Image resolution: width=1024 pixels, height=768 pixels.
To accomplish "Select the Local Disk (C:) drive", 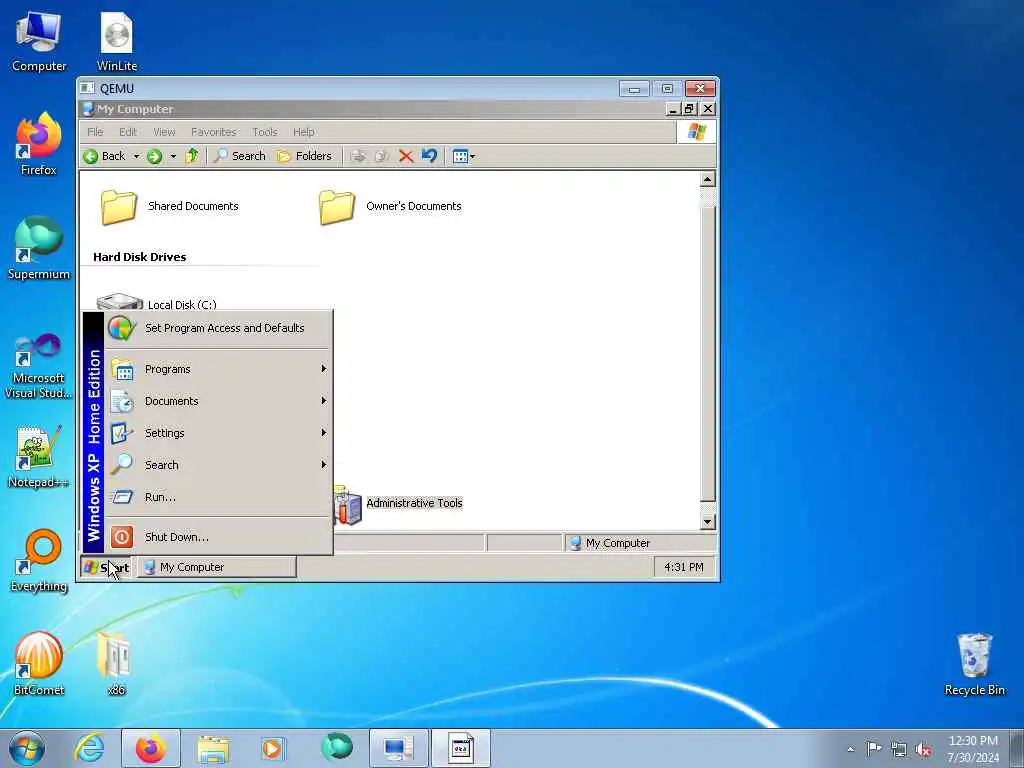I will 157,303.
